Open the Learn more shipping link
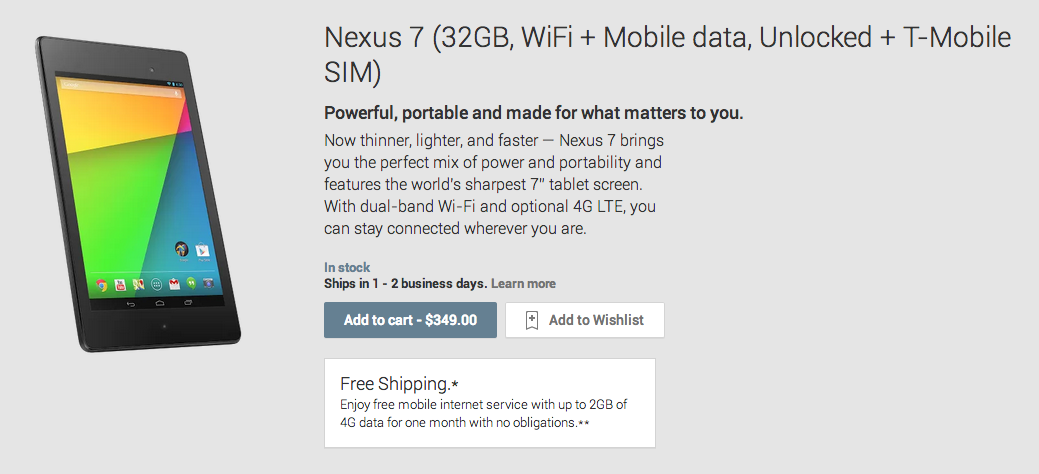 523,284
